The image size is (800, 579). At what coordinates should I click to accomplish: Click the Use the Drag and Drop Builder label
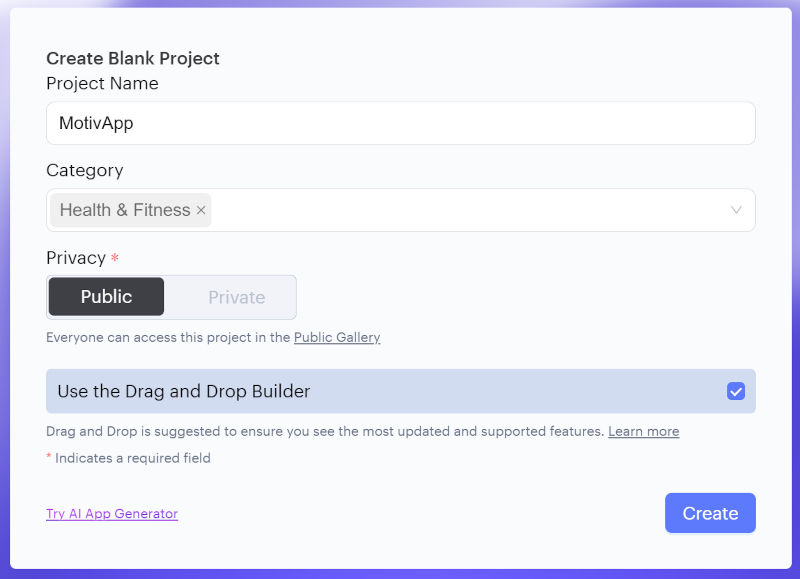click(184, 391)
